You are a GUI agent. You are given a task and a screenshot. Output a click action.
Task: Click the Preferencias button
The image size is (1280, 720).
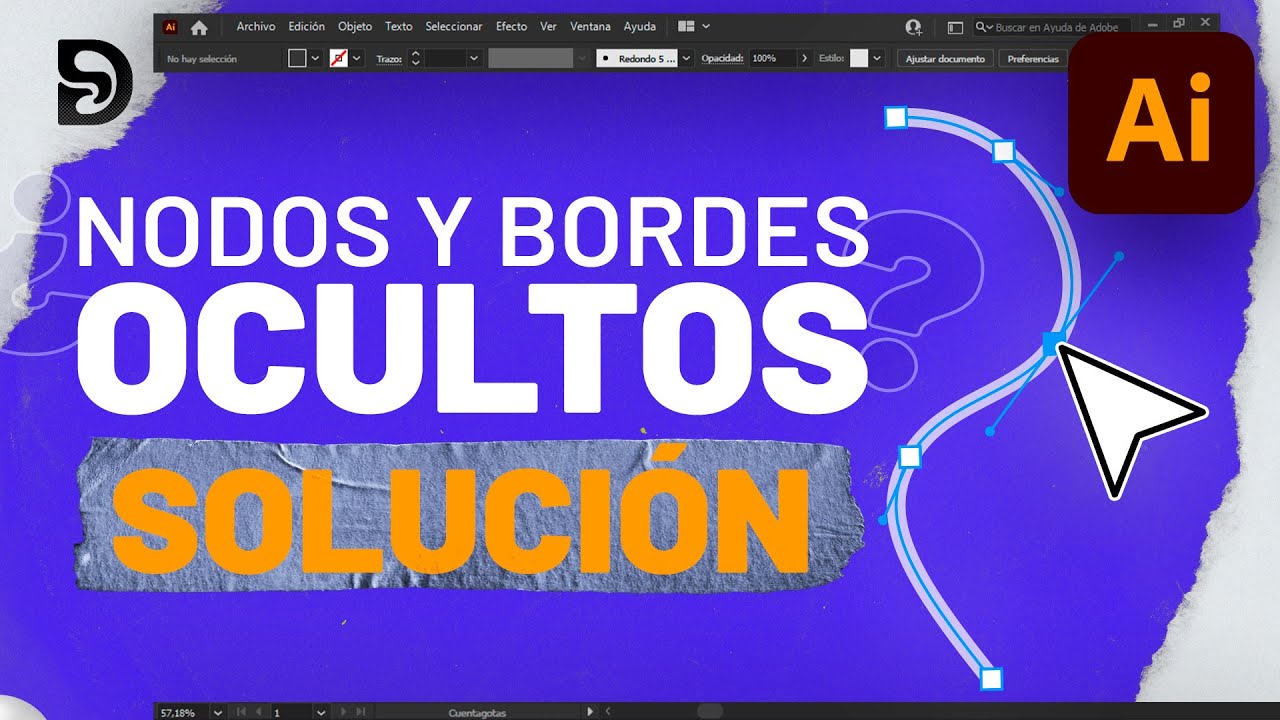1033,59
